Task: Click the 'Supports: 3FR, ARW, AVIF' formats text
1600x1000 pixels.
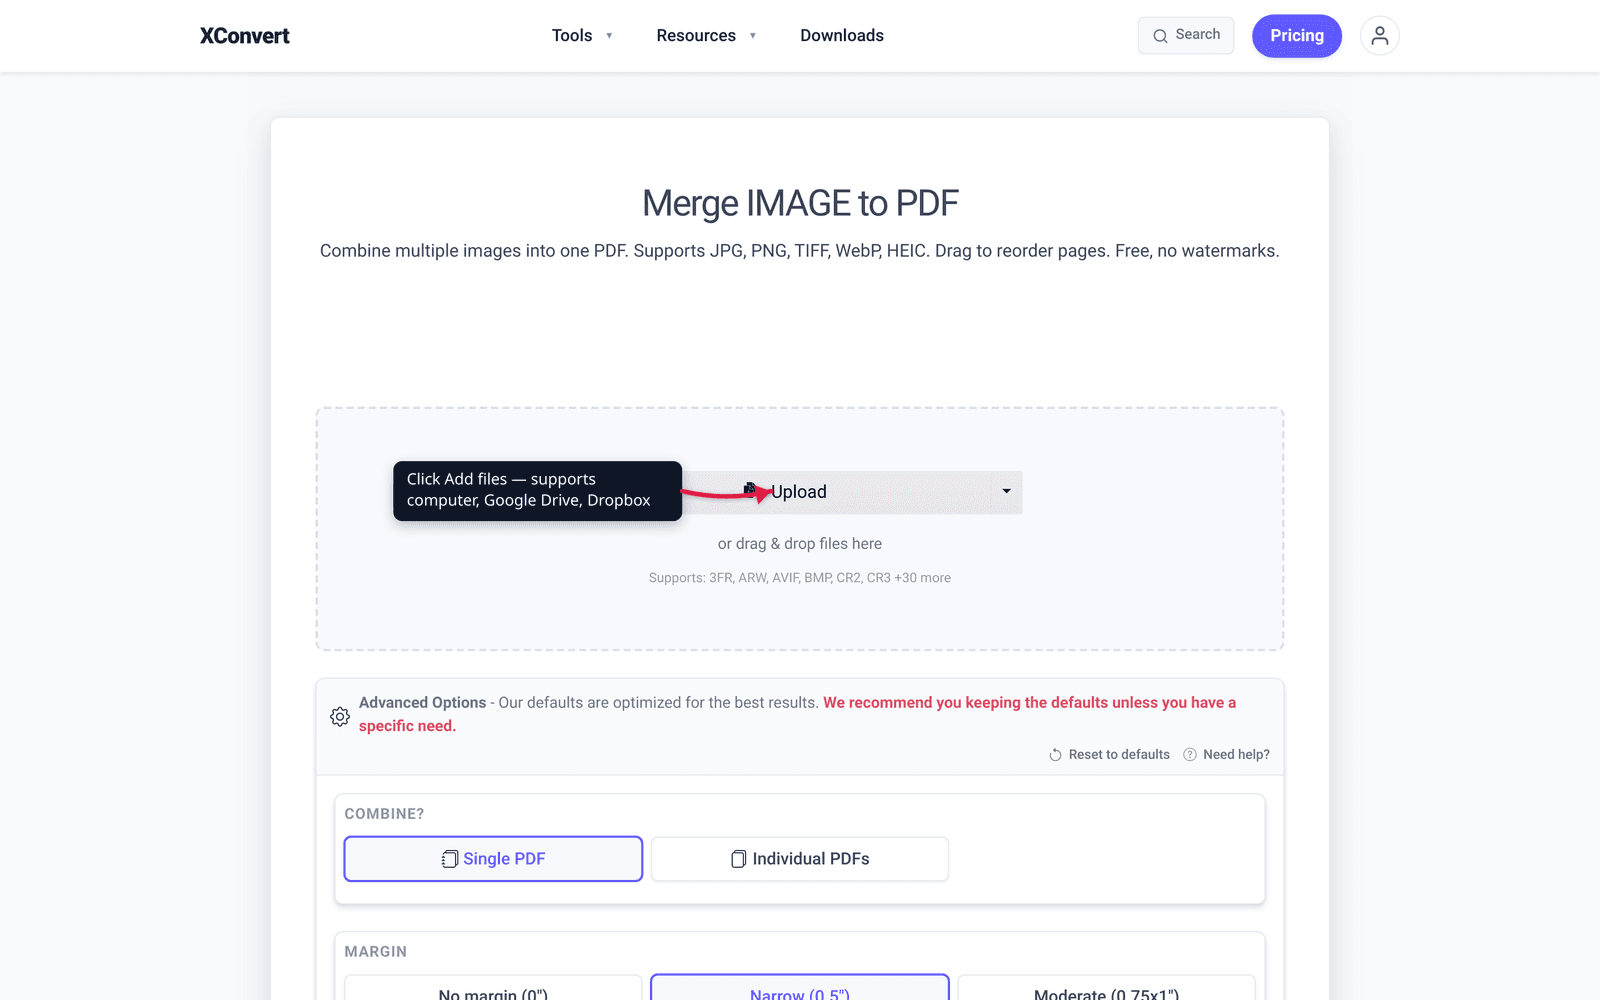Action: click(x=800, y=578)
